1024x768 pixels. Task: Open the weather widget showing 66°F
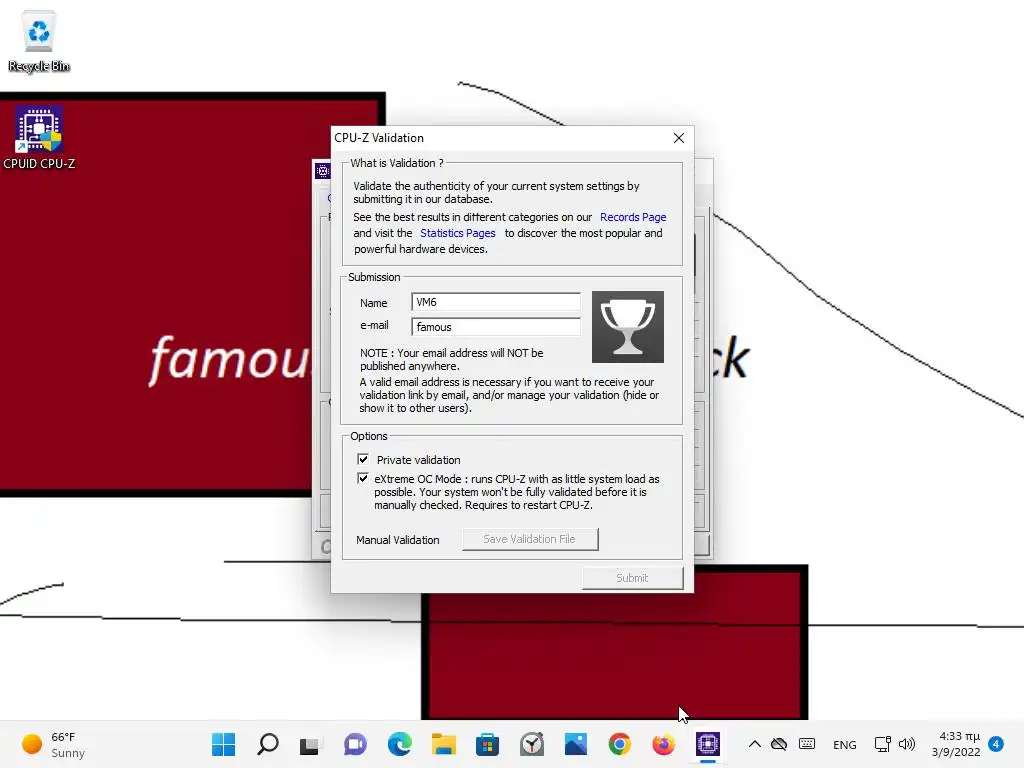(54, 744)
